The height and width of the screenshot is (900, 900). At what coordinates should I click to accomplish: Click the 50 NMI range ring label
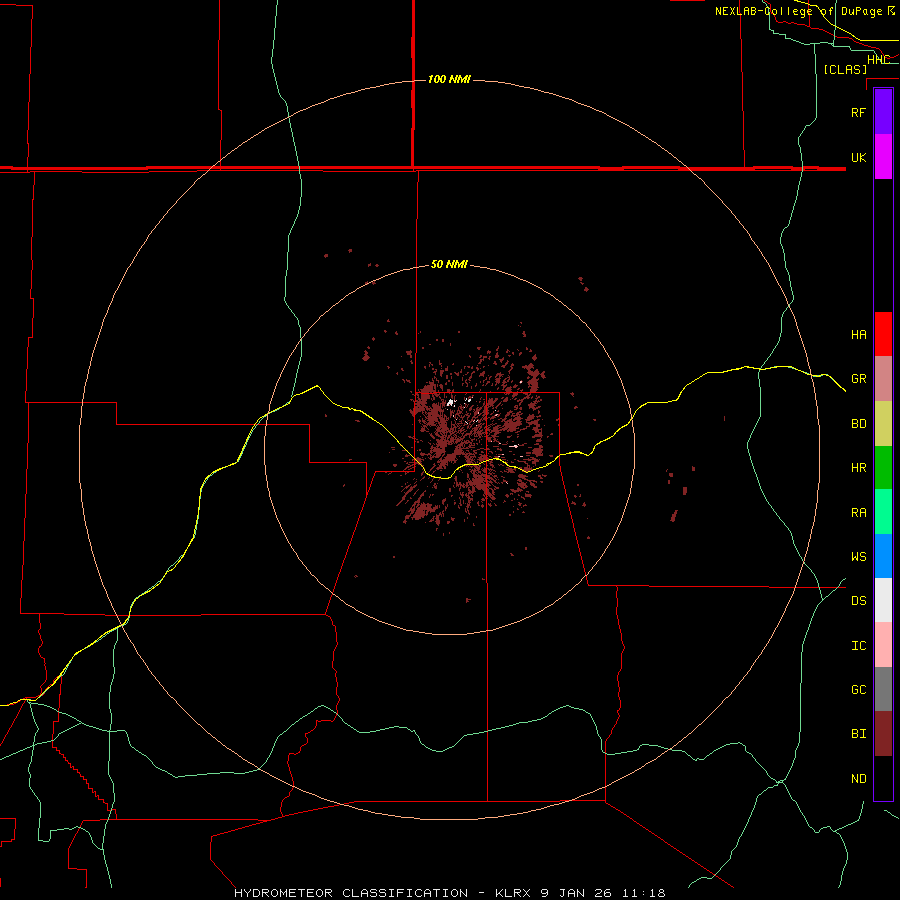[449, 264]
